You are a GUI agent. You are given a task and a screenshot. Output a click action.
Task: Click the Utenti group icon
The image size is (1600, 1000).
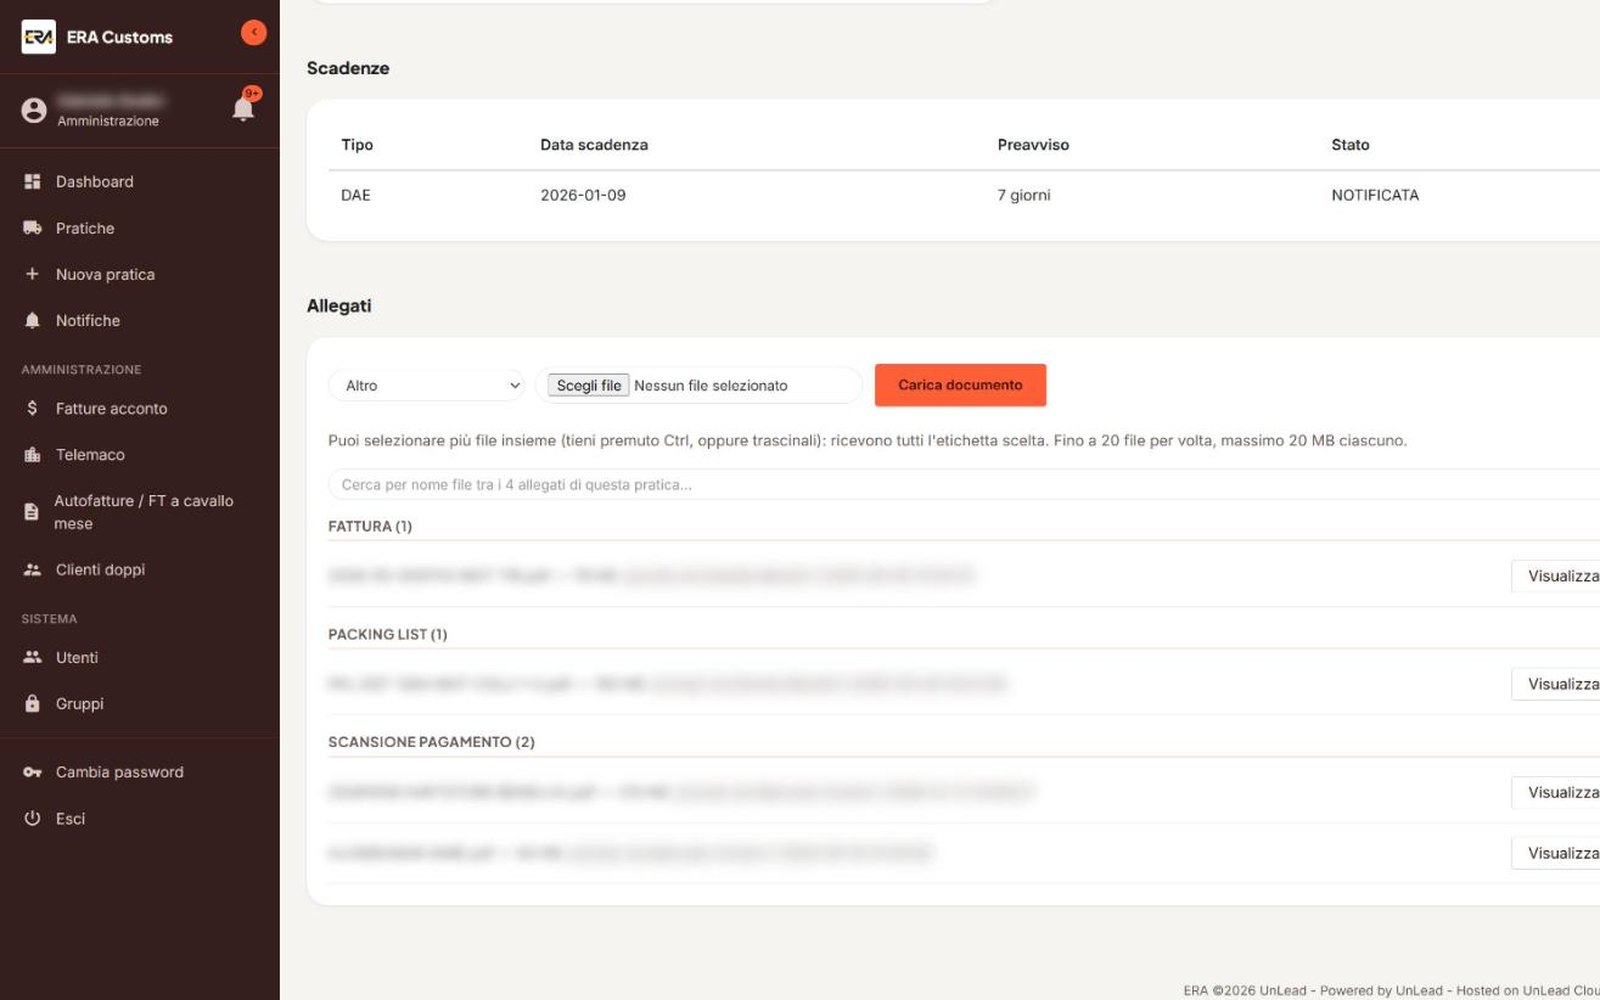click(32, 657)
